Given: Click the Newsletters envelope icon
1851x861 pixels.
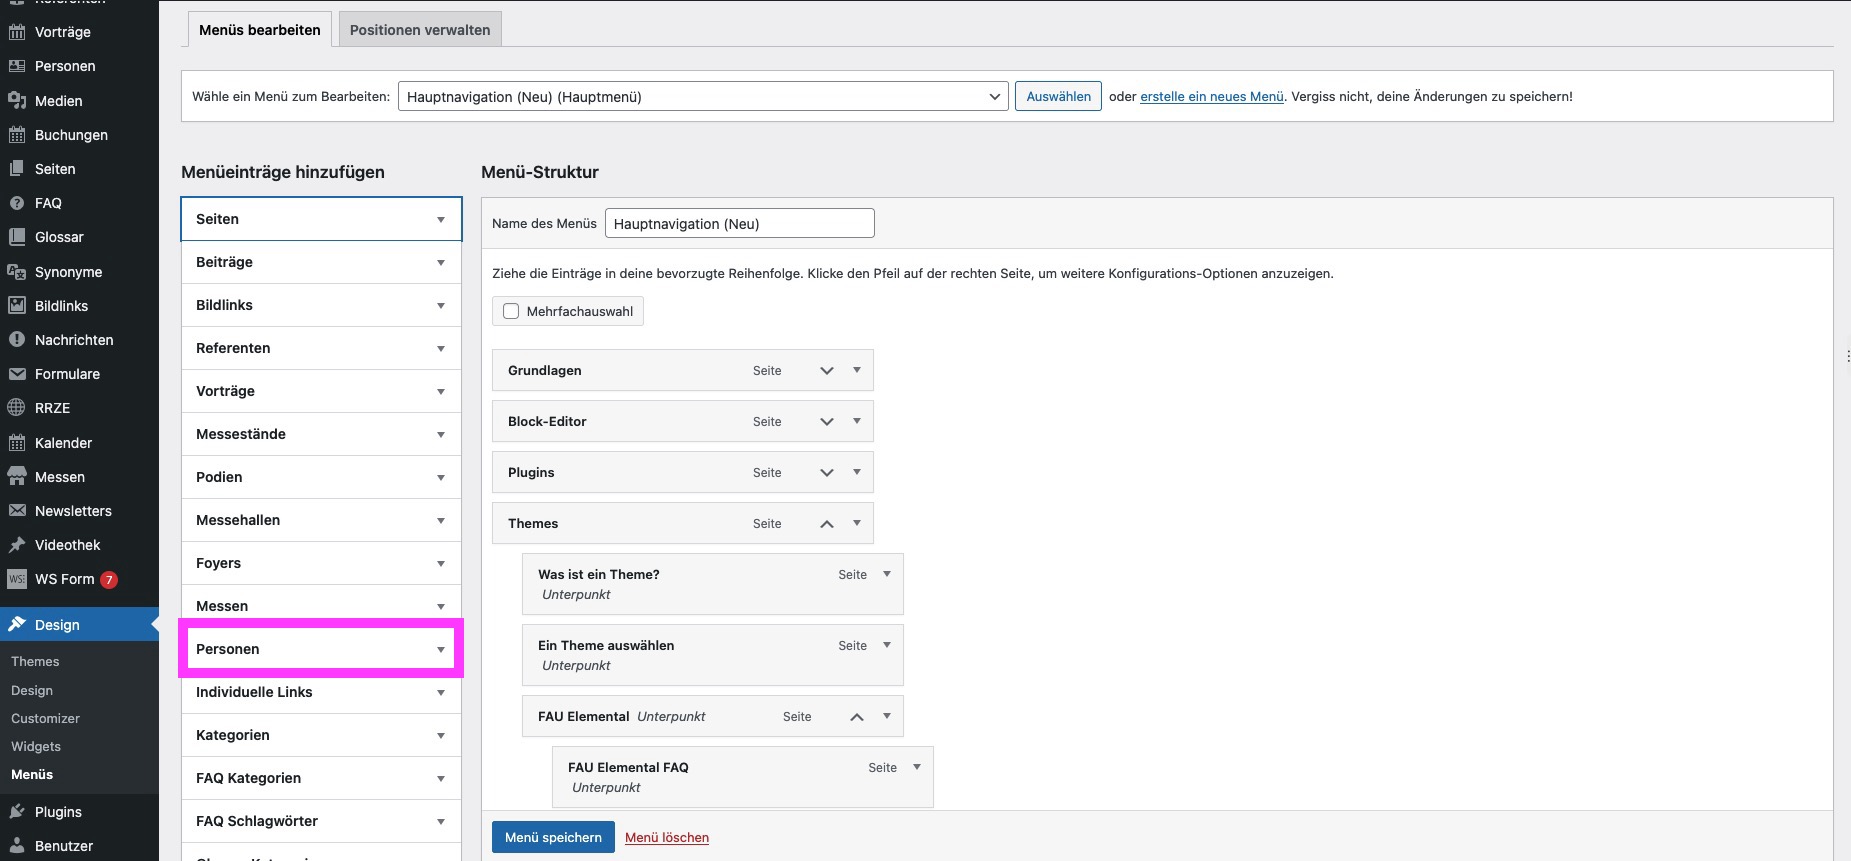Looking at the screenshot, I should click(17, 511).
